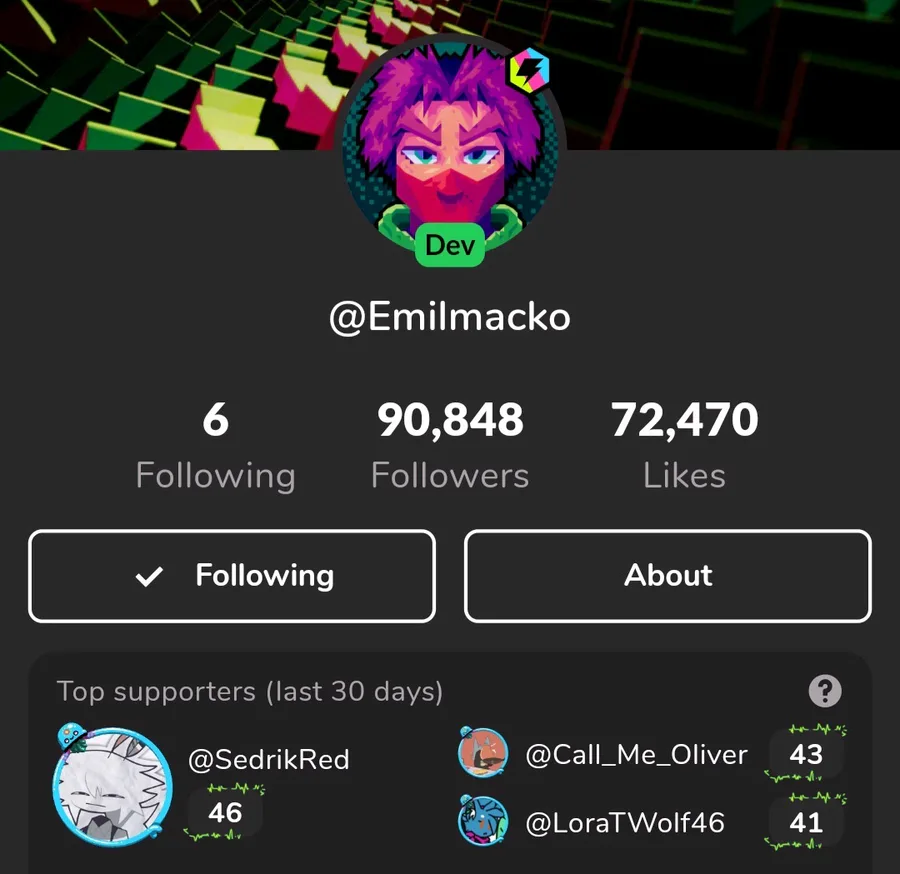View the 6 Following list

(216, 445)
